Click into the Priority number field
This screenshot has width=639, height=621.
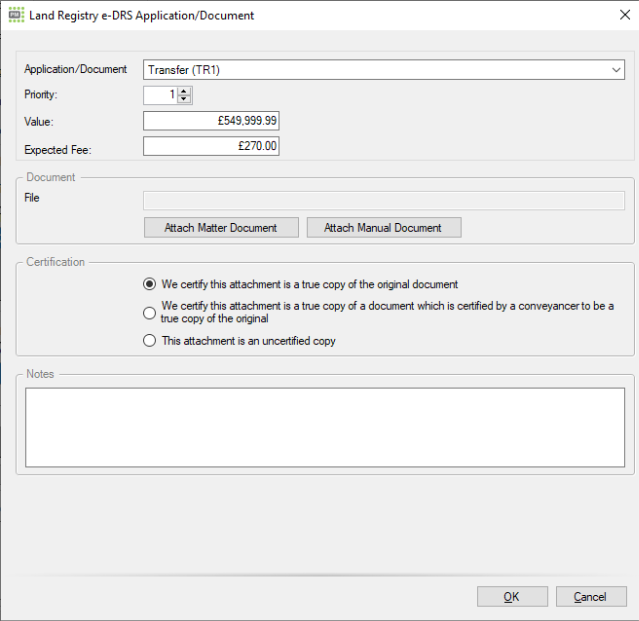click(161, 95)
